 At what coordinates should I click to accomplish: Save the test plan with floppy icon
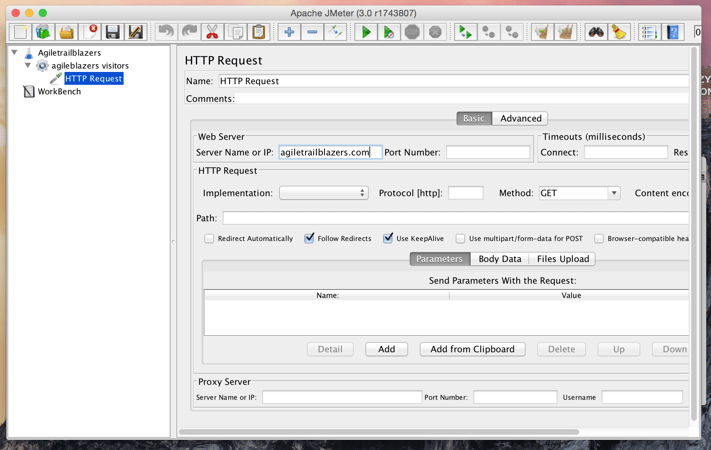point(112,32)
